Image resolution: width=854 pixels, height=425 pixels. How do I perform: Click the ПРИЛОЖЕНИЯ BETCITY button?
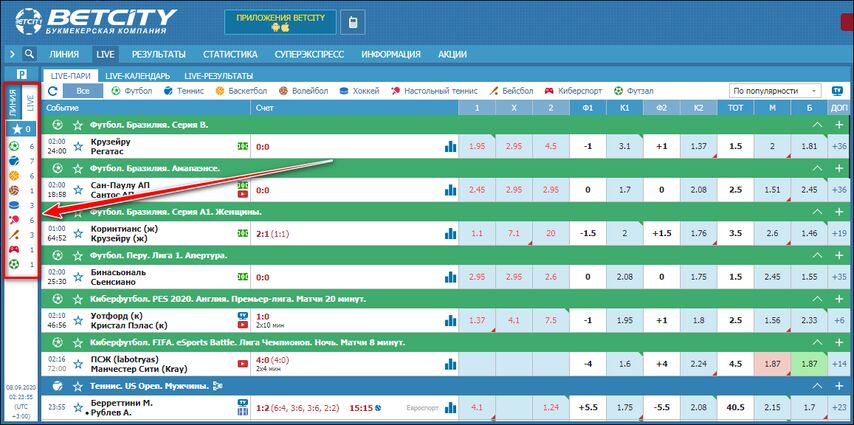pyautogui.click(x=280, y=23)
